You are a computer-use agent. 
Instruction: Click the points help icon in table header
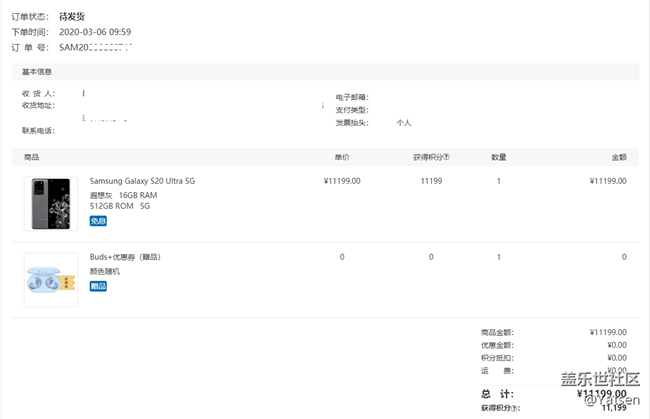(x=446, y=157)
